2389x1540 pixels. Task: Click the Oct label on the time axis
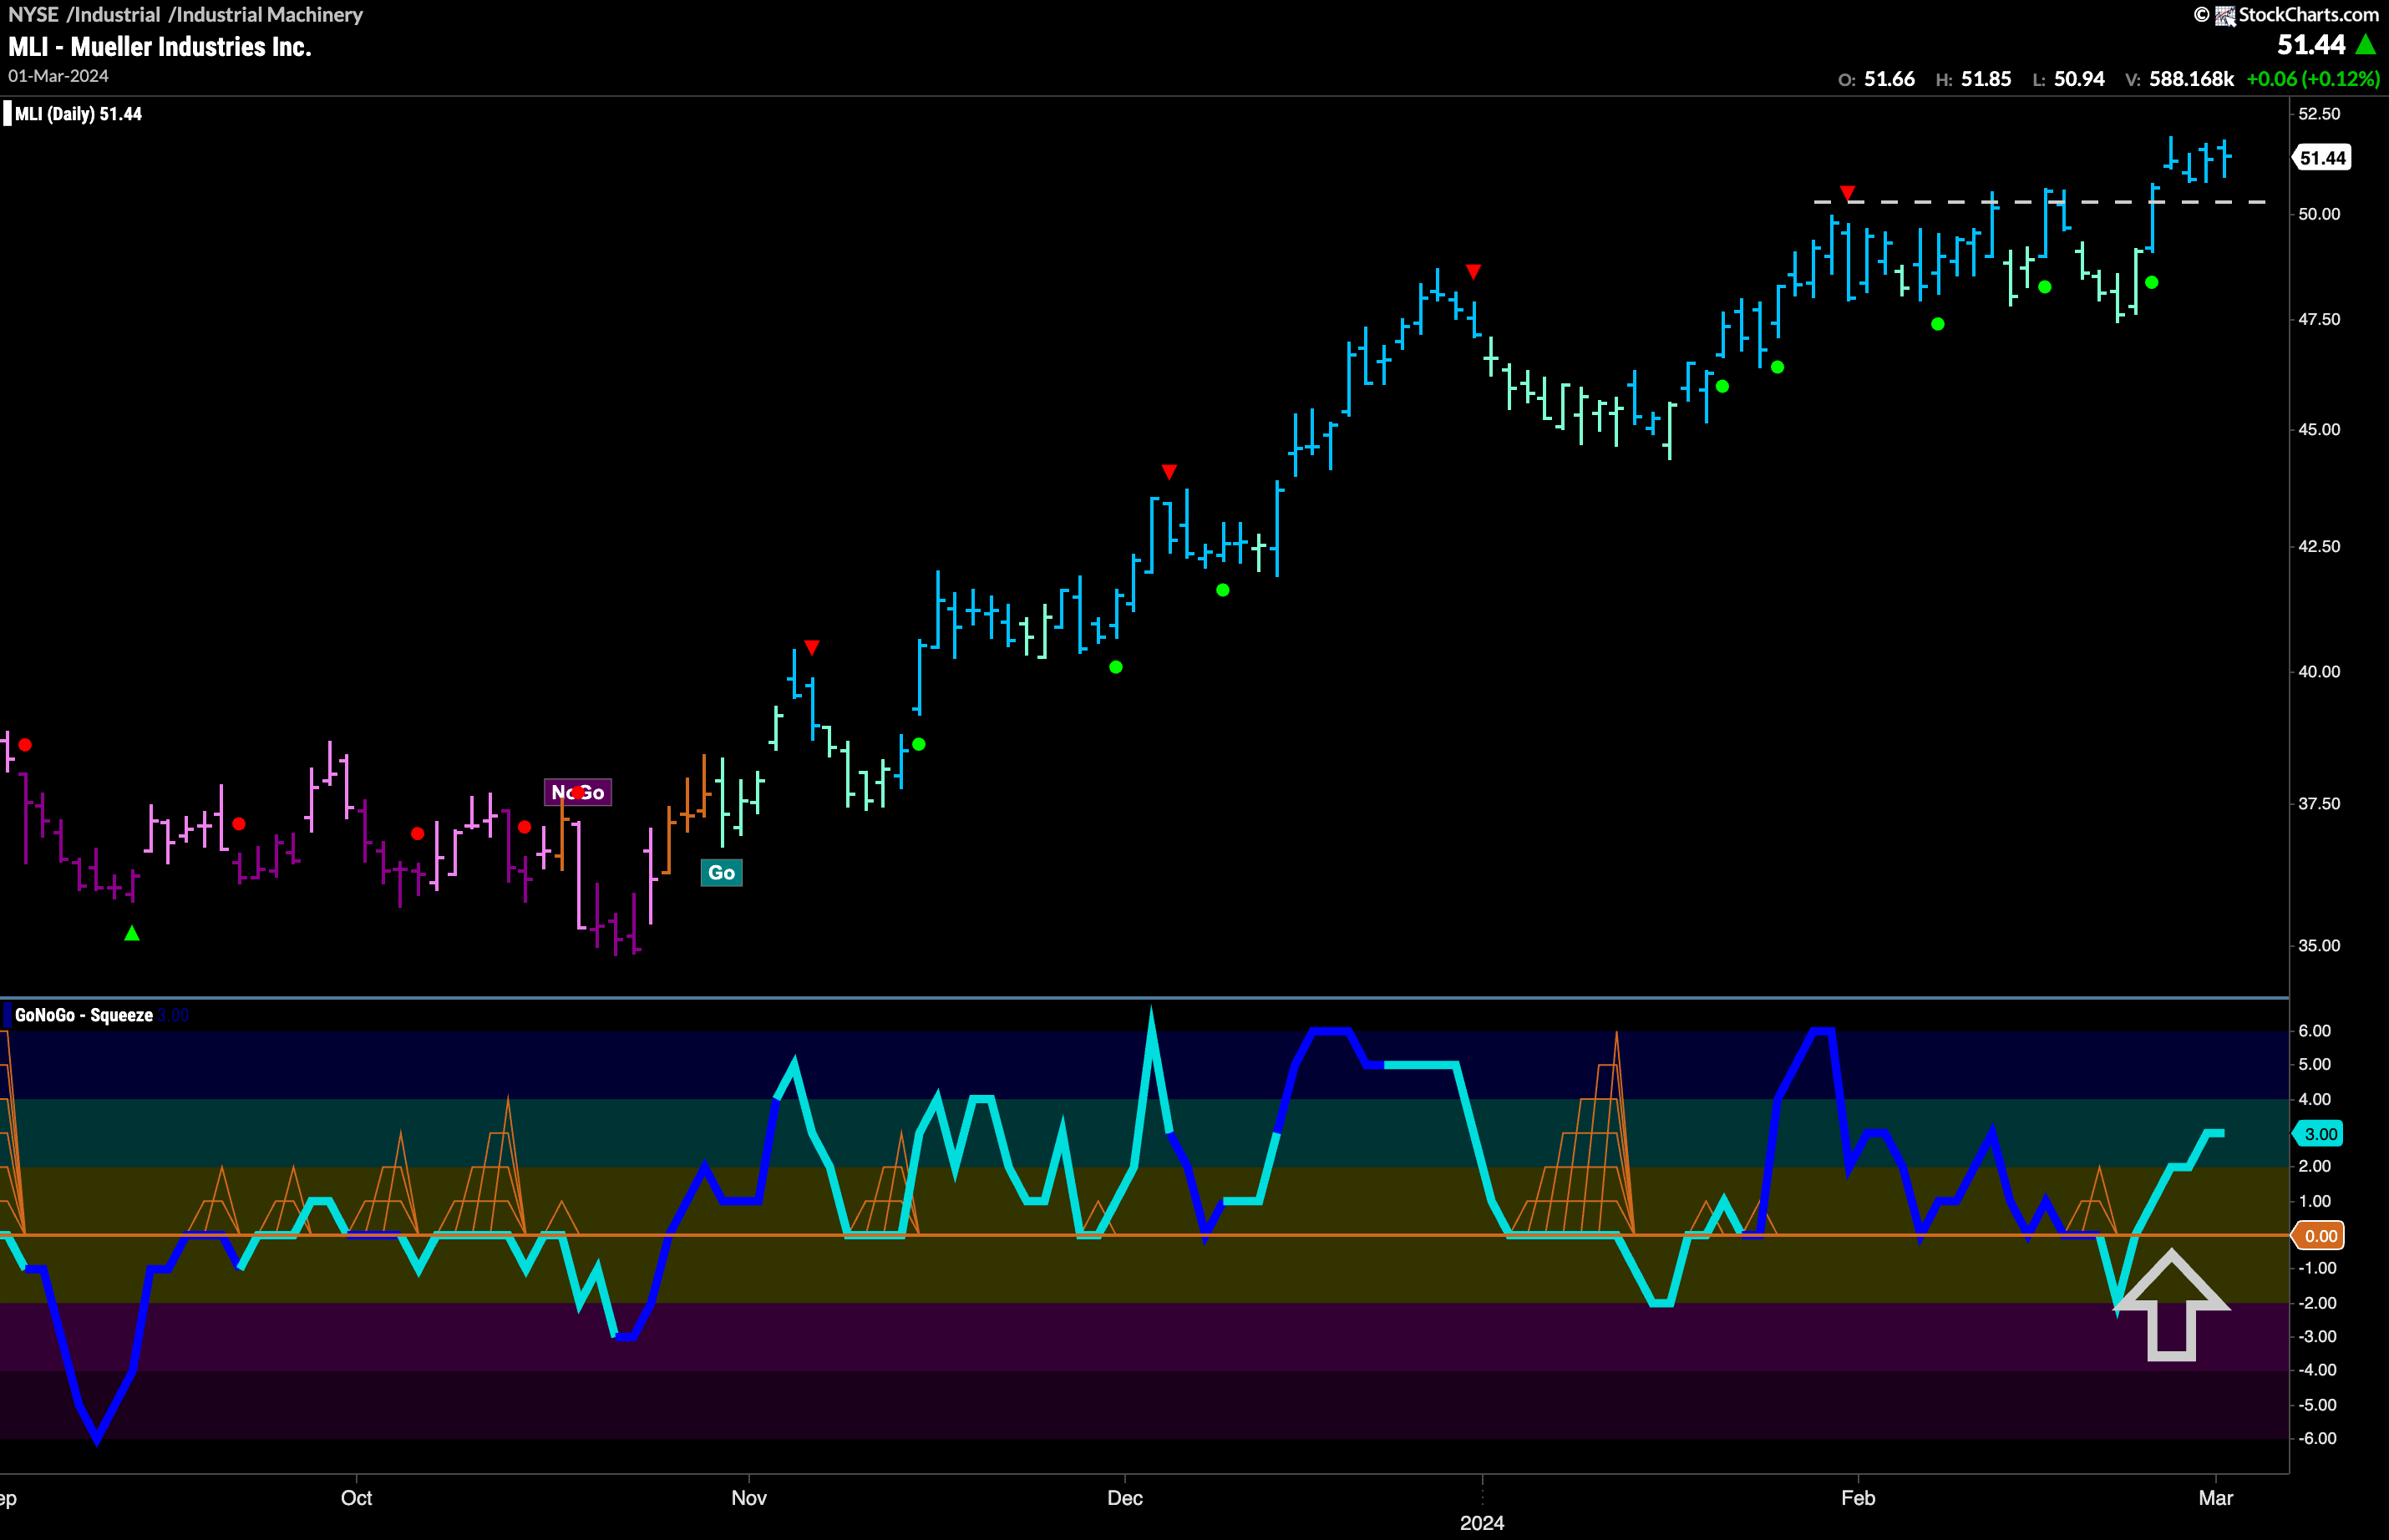[x=356, y=1498]
